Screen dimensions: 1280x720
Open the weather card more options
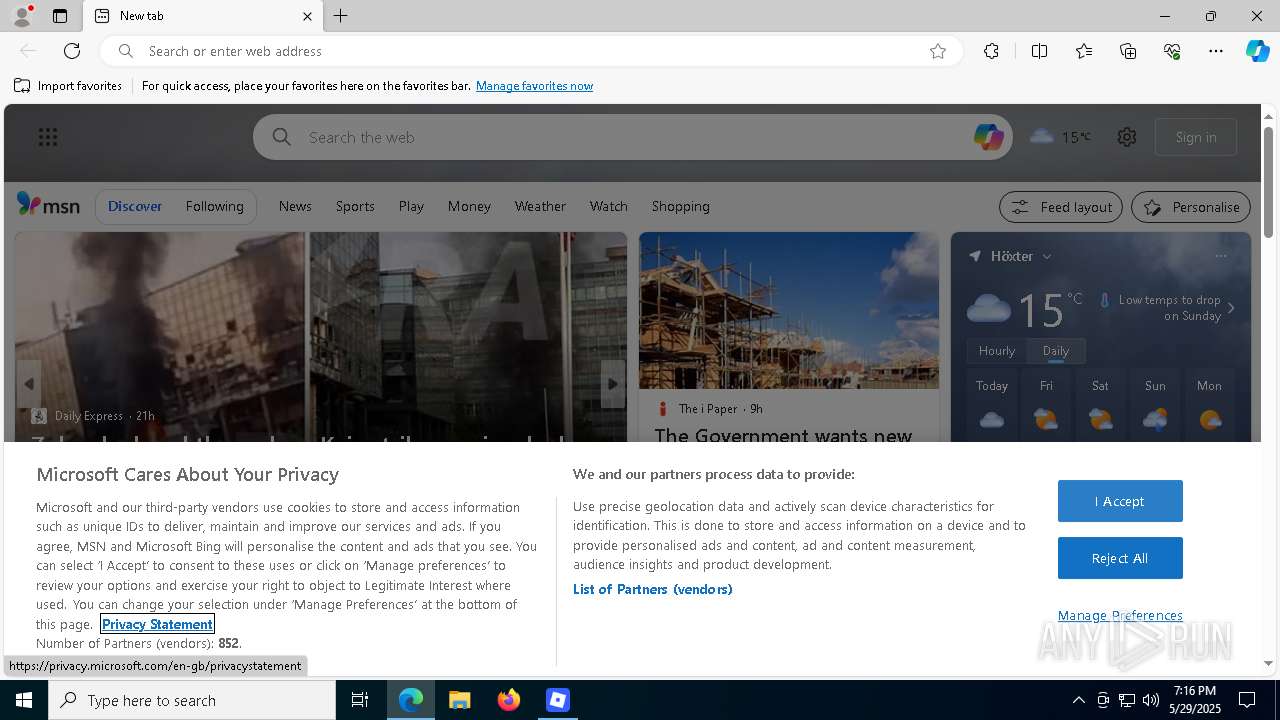point(1220,256)
